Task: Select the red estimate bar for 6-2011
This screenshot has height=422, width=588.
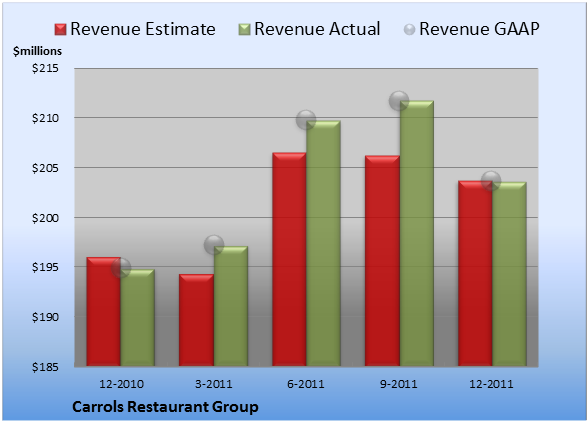Action: (289, 259)
